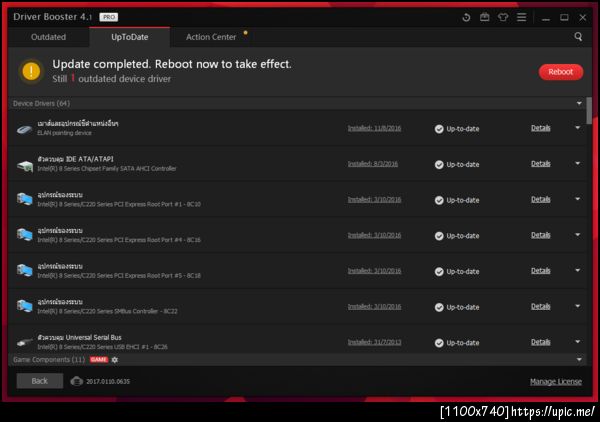Click the USB EHCI #1 device icon
The image size is (600, 422).
(x=25, y=342)
